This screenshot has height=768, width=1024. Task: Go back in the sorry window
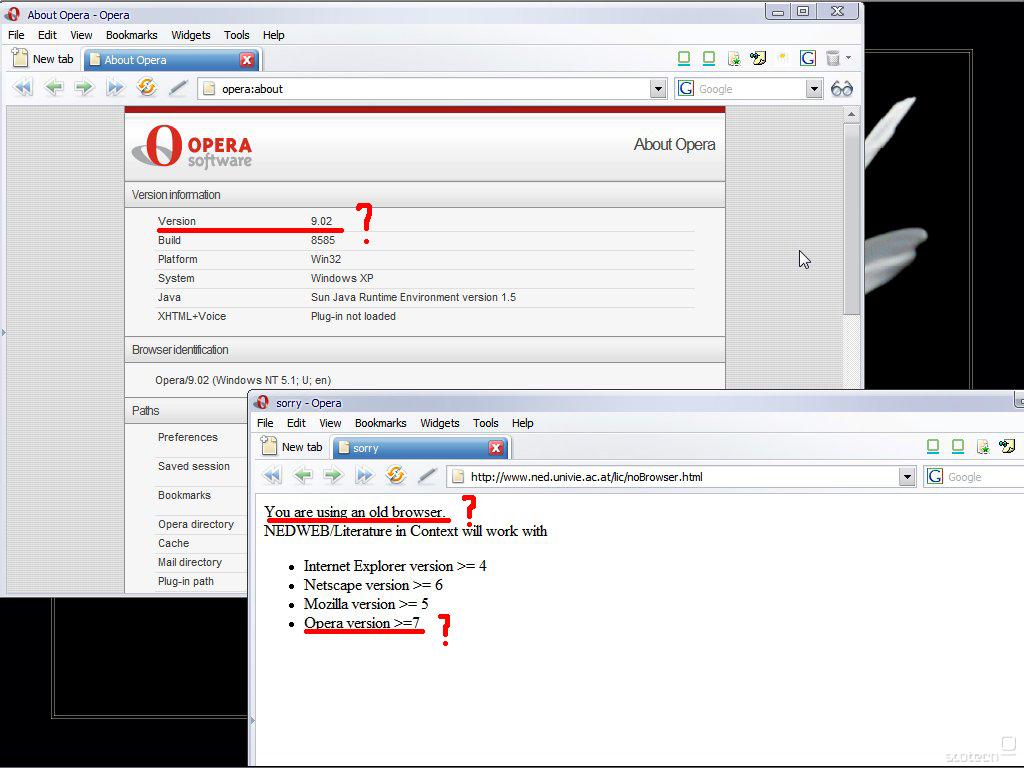303,475
